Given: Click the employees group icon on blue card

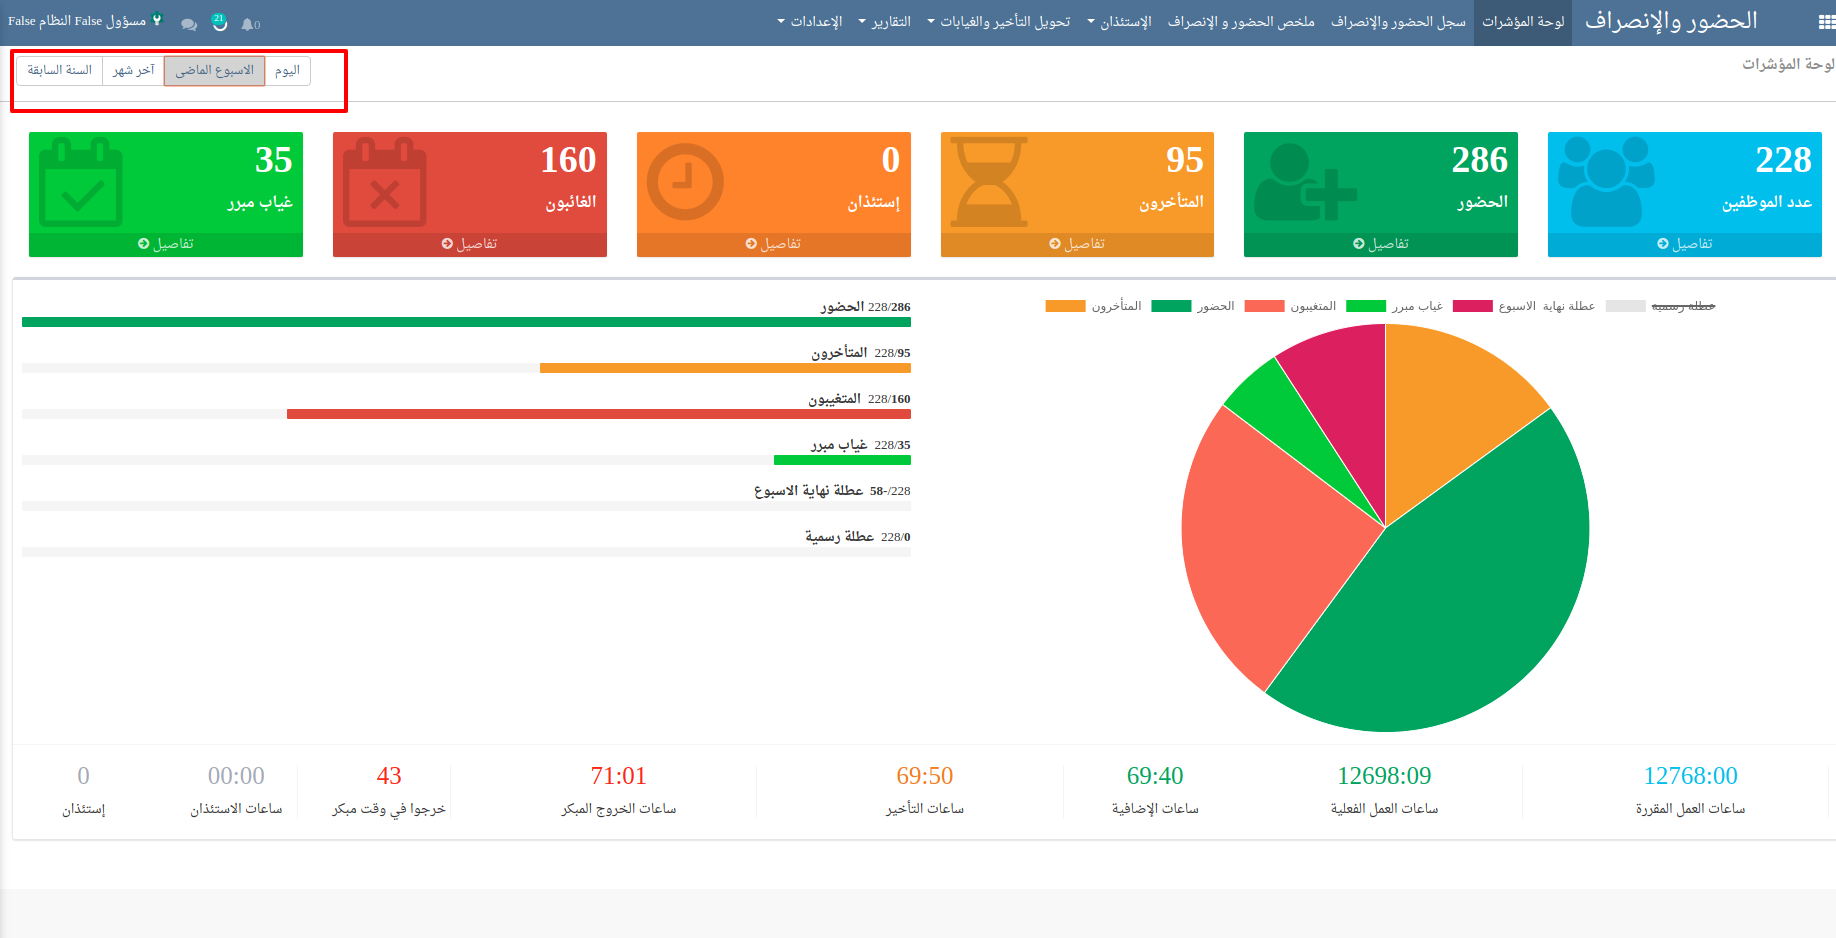Looking at the screenshot, I should click(x=1605, y=181).
